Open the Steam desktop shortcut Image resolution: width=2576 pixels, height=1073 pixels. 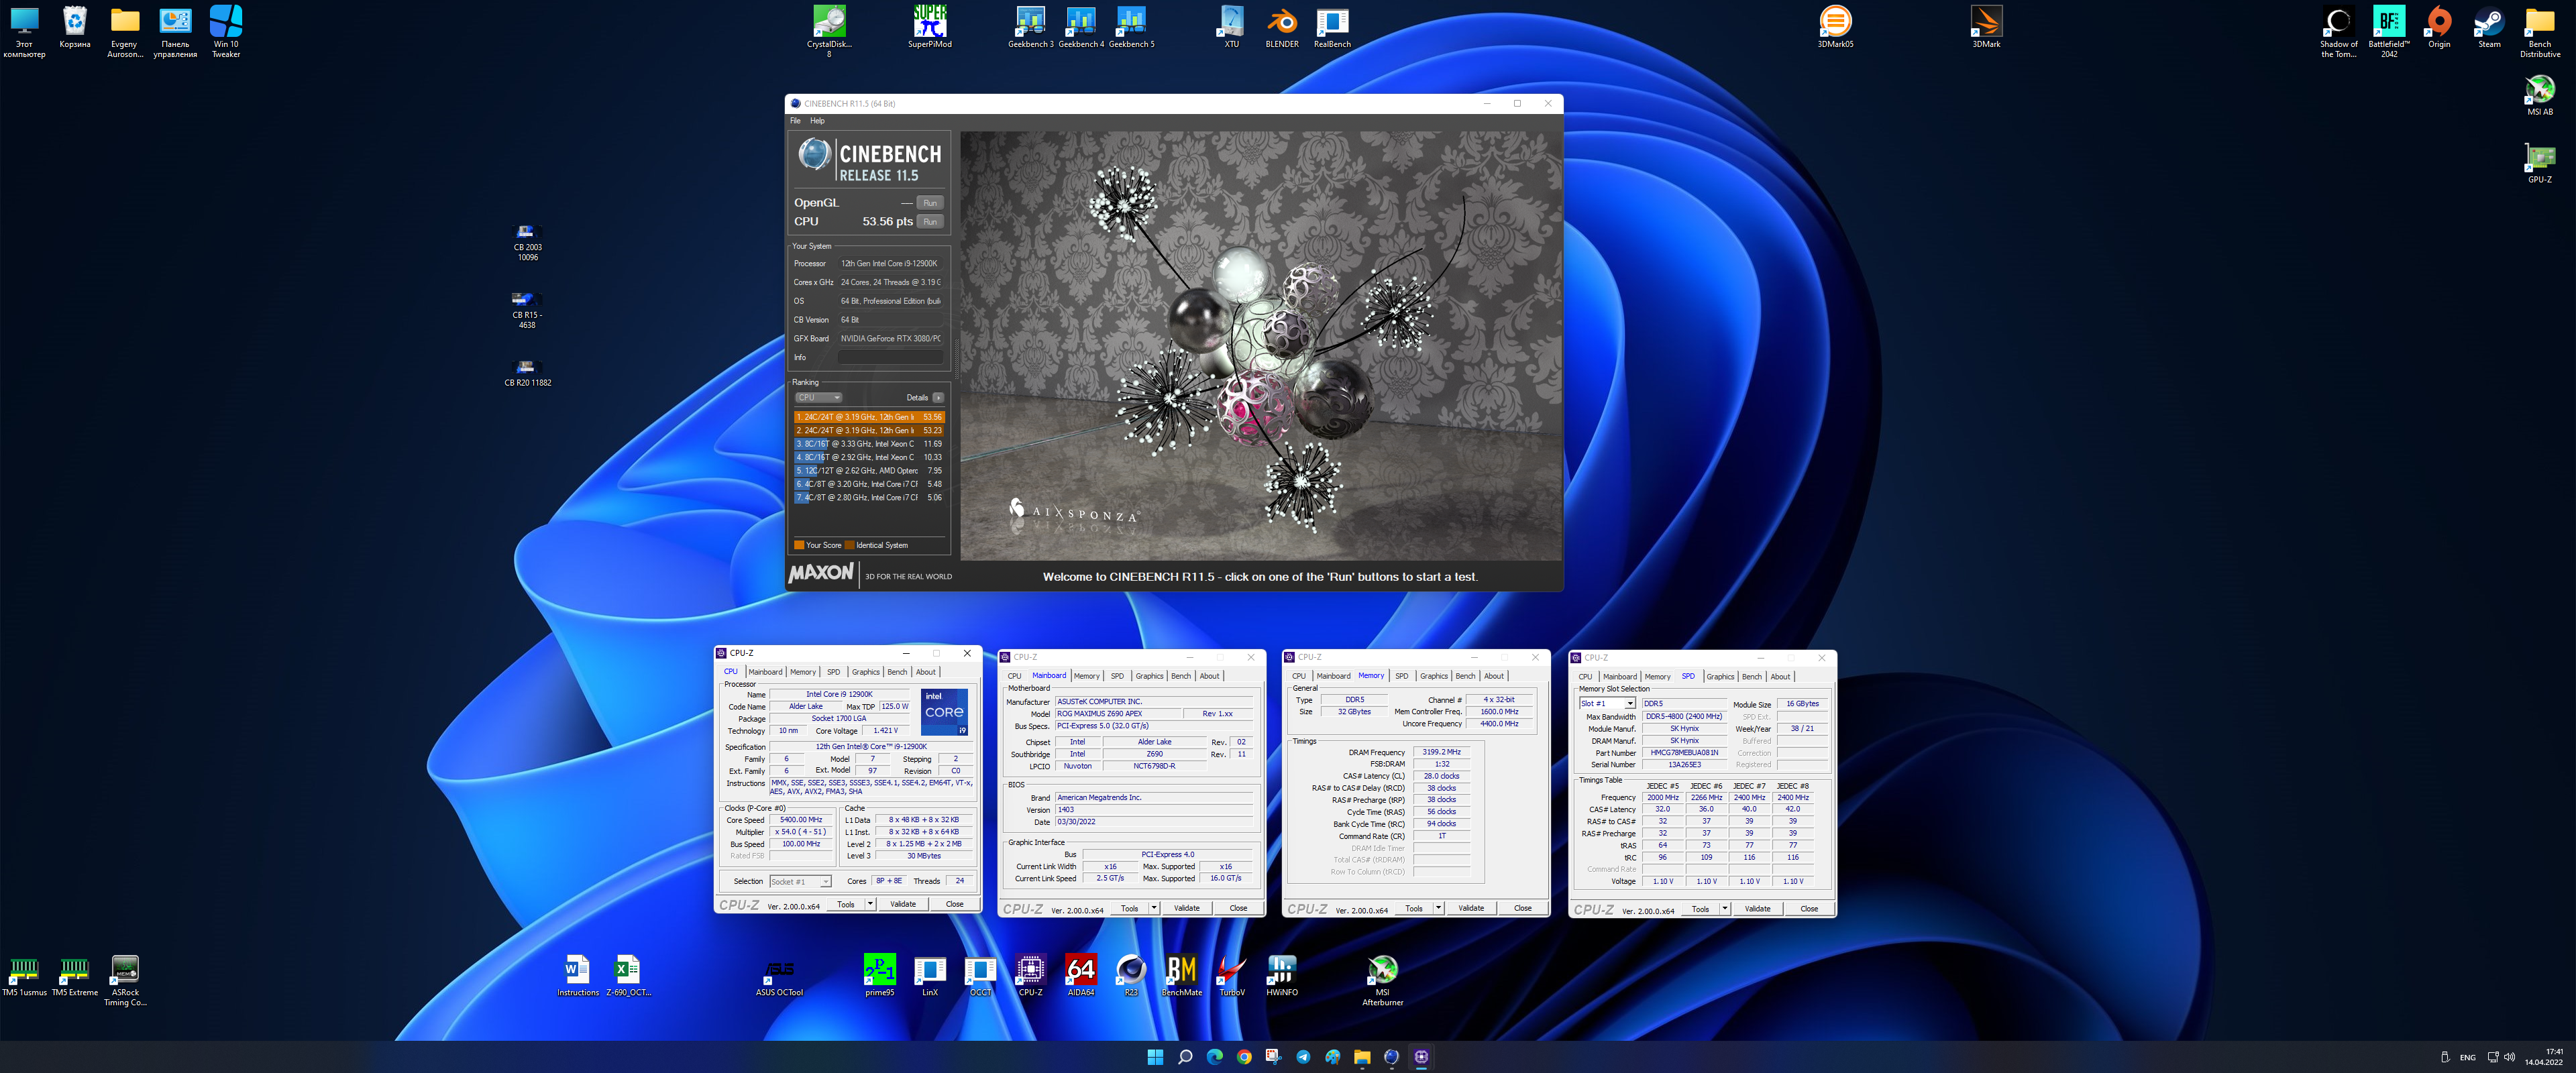tap(2489, 27)
